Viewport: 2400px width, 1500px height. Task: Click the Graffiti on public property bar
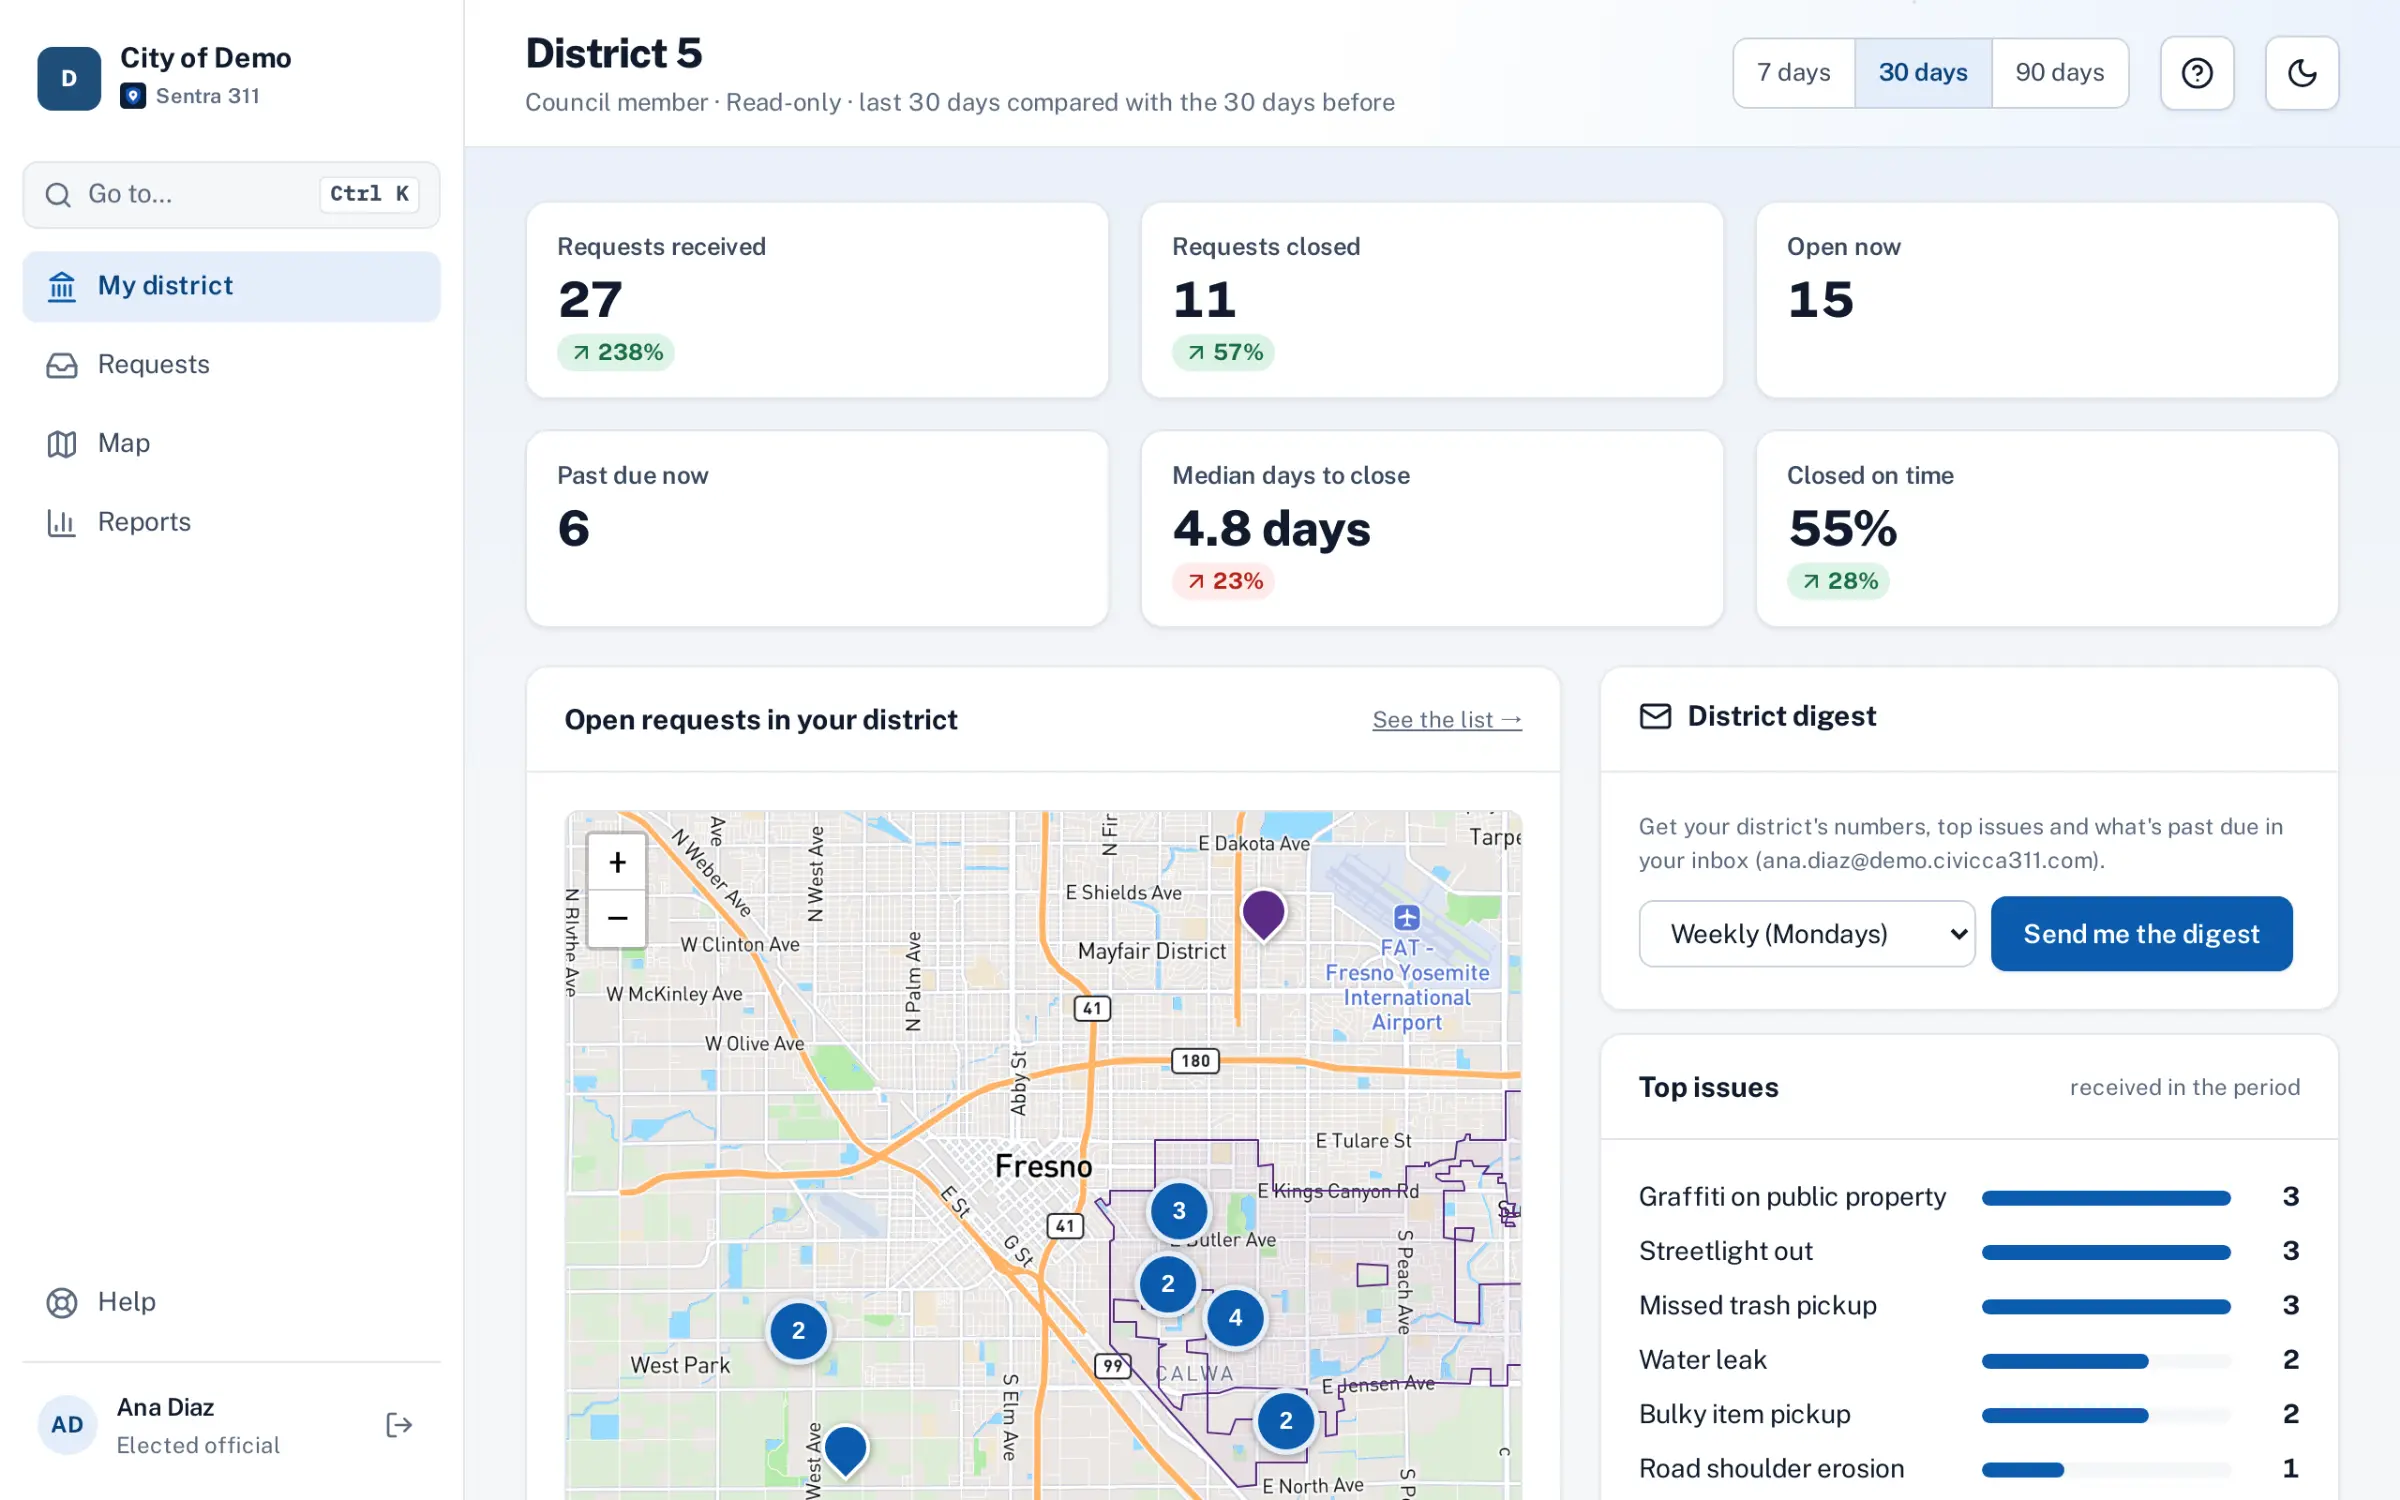coord(2106,1198)
